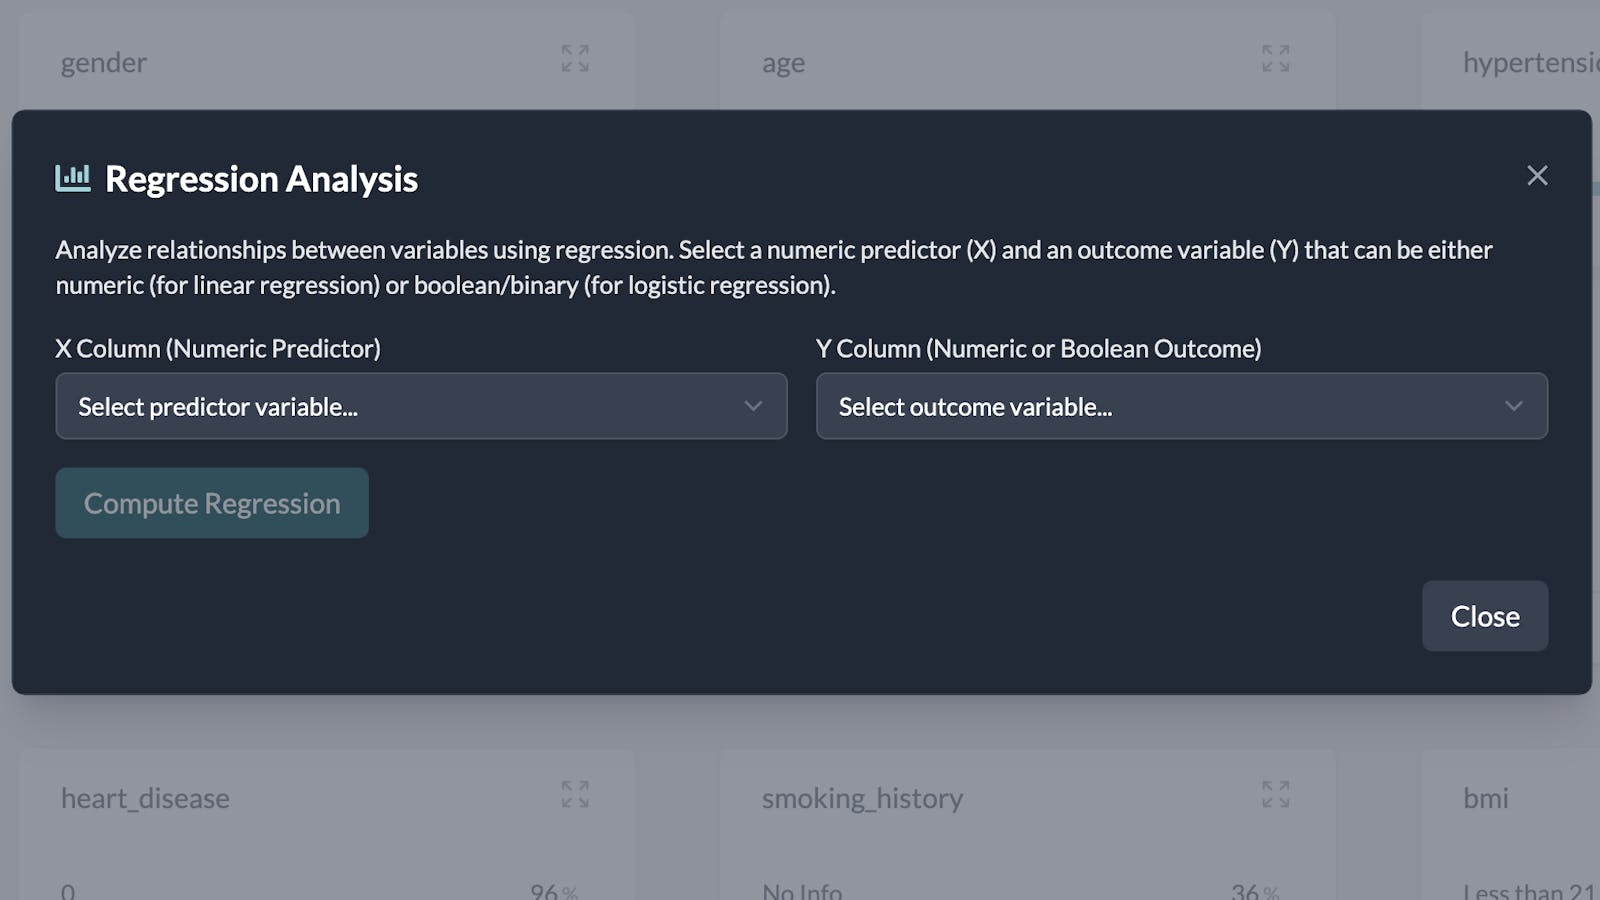Screen dimensions: 1600x900
Task: Click the chevron on the X Column selector
Action: click(x=753, y=406)
